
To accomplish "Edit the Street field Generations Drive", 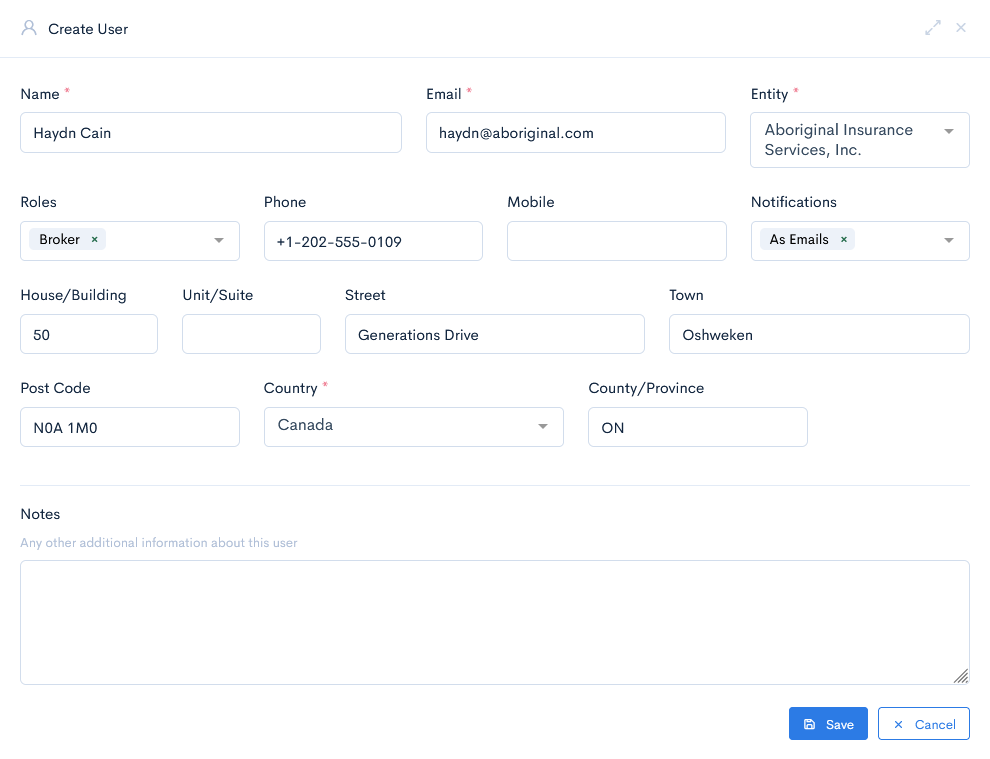I will point(494,334).
